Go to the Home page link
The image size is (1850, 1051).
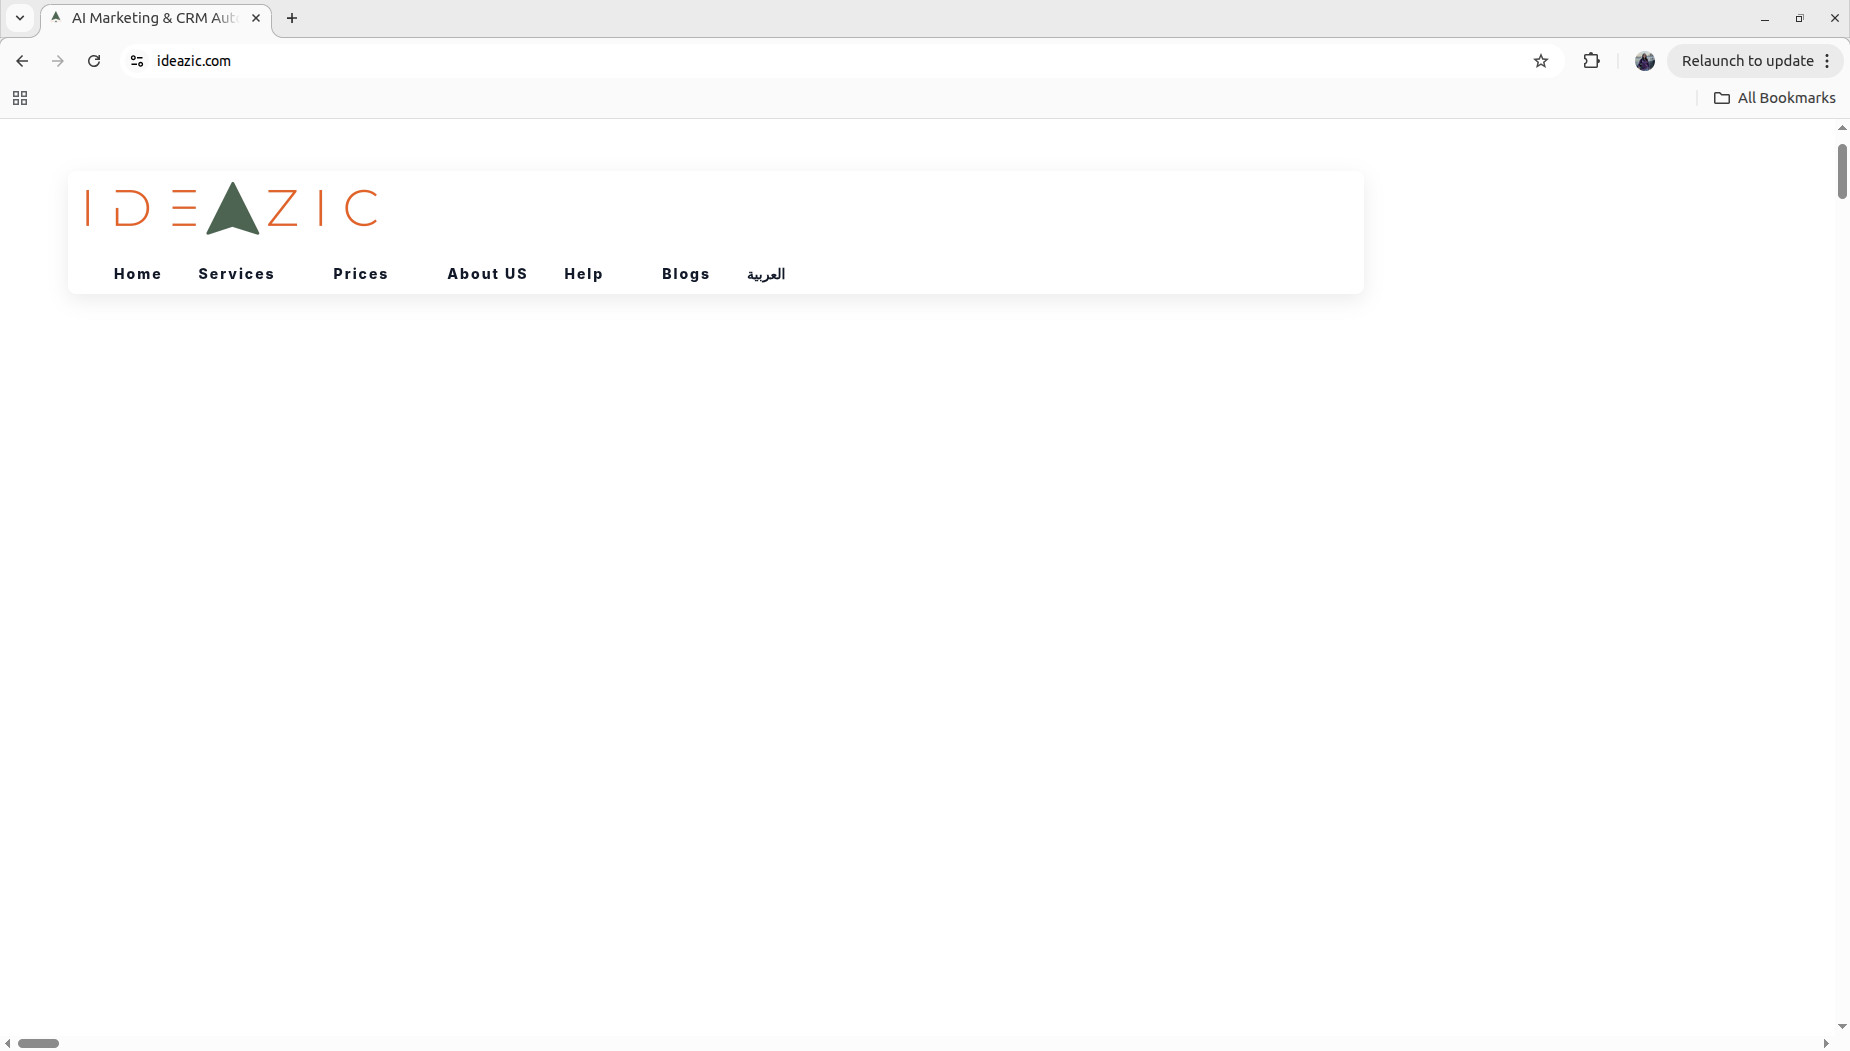point(137,274)
